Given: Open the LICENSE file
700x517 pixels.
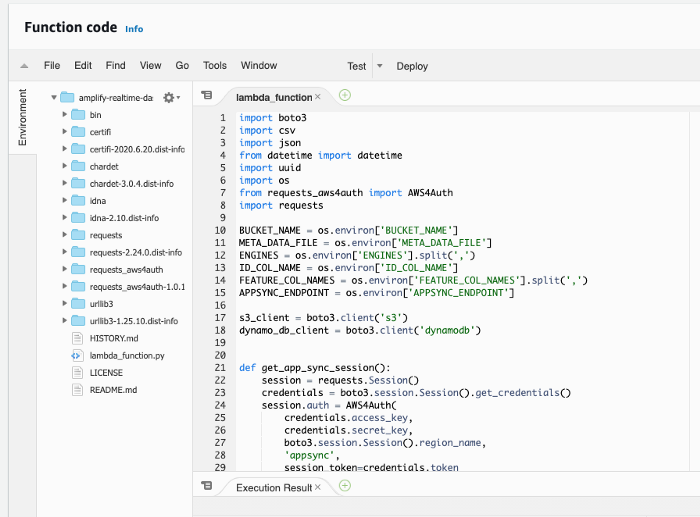Looking at the screenshot, I should (106, 373).
